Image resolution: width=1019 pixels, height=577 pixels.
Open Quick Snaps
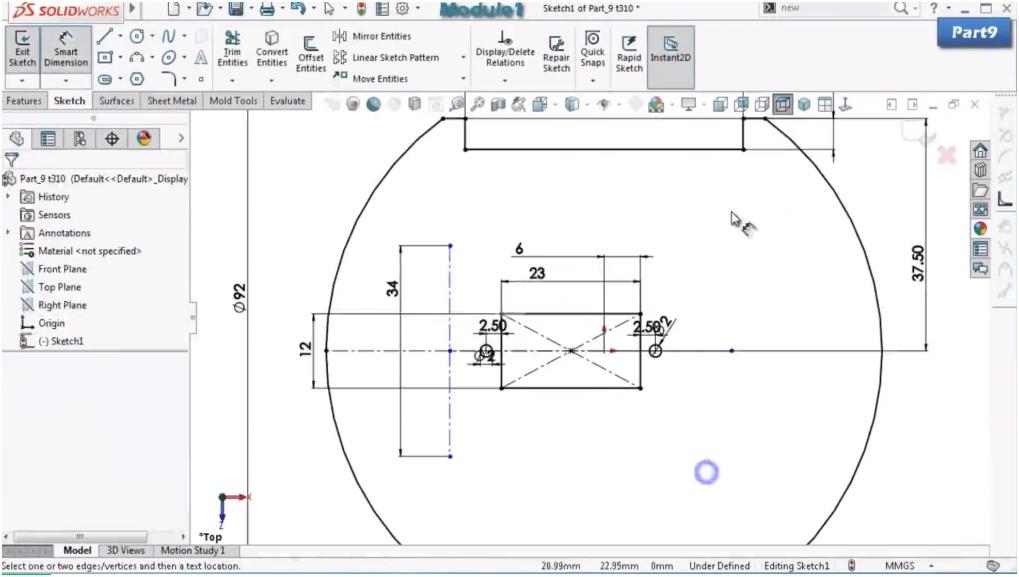coord(592,49)
